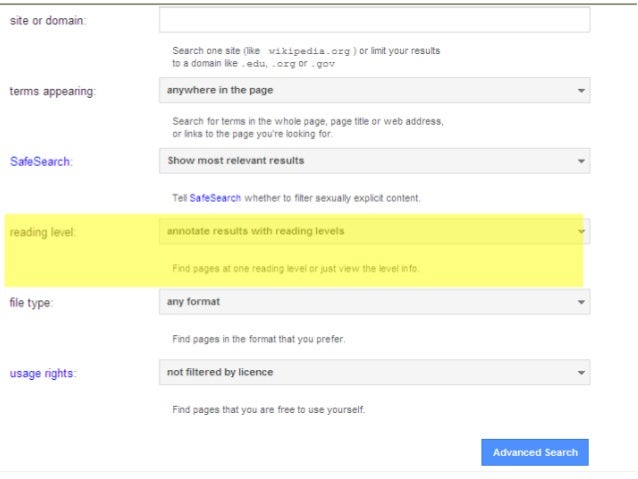Click the 'reading level:' label
Image resolution: width=638 pixels, height=479 pixels.
[x=43, y=232]
